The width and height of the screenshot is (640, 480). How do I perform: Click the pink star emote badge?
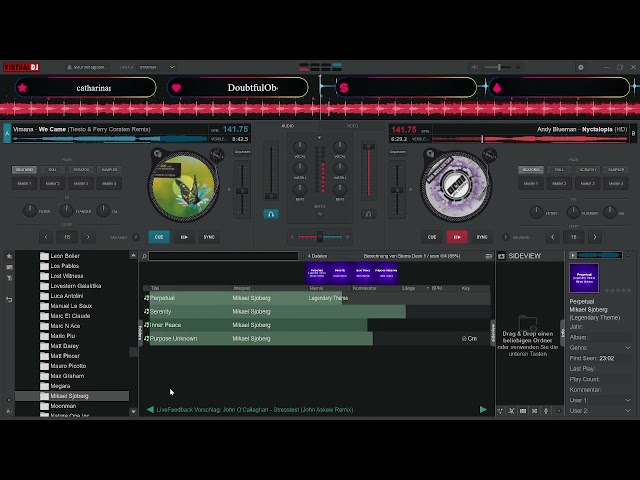[22, 88]
